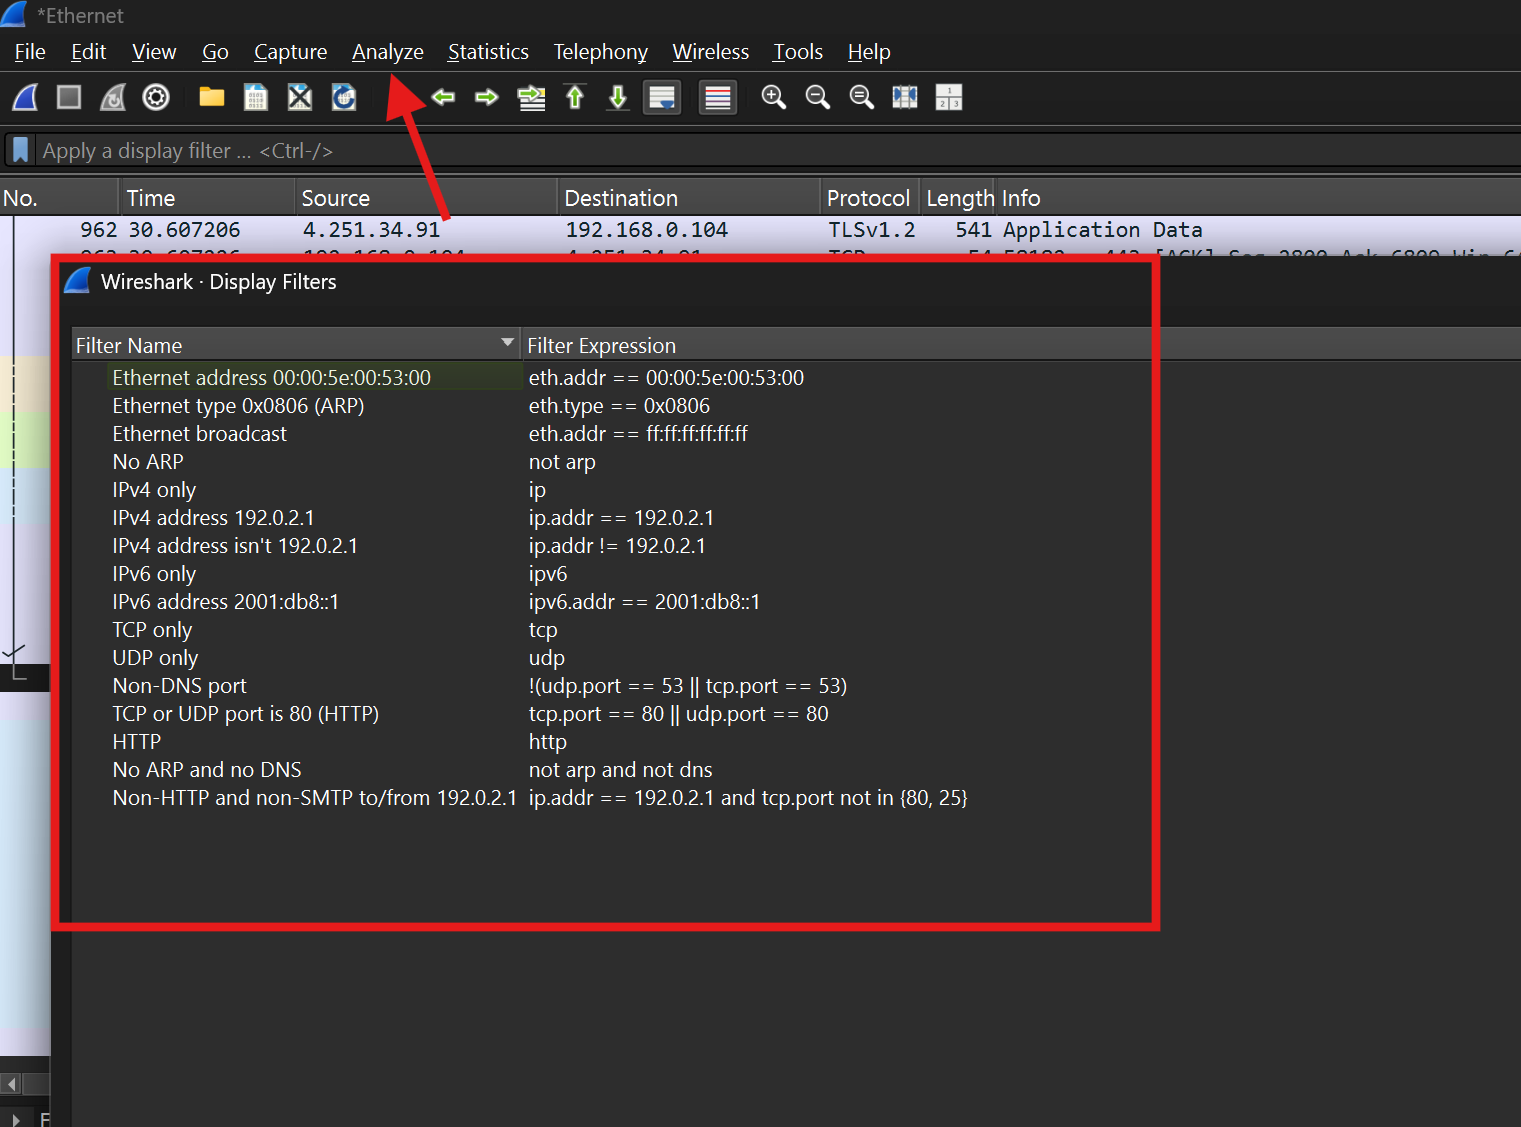Click the expression 'not arp and not dns'
This screenshot has height=1127, width=1521.
coord(620,770)
